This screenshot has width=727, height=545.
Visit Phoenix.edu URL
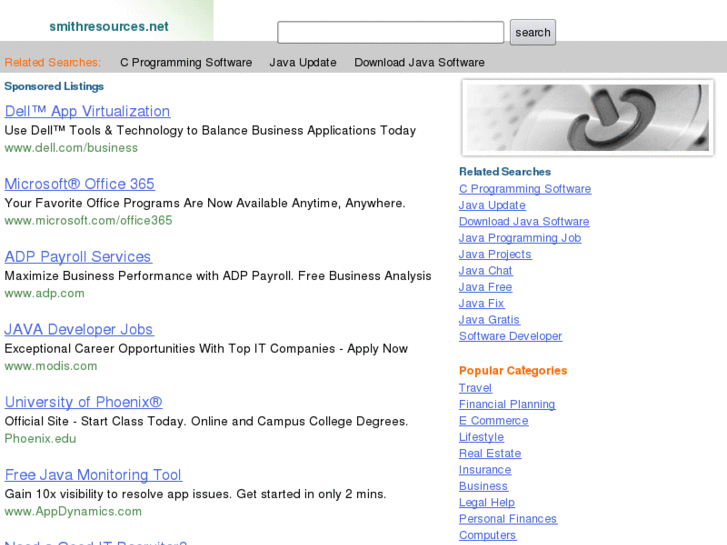click(x=40, y=439)
